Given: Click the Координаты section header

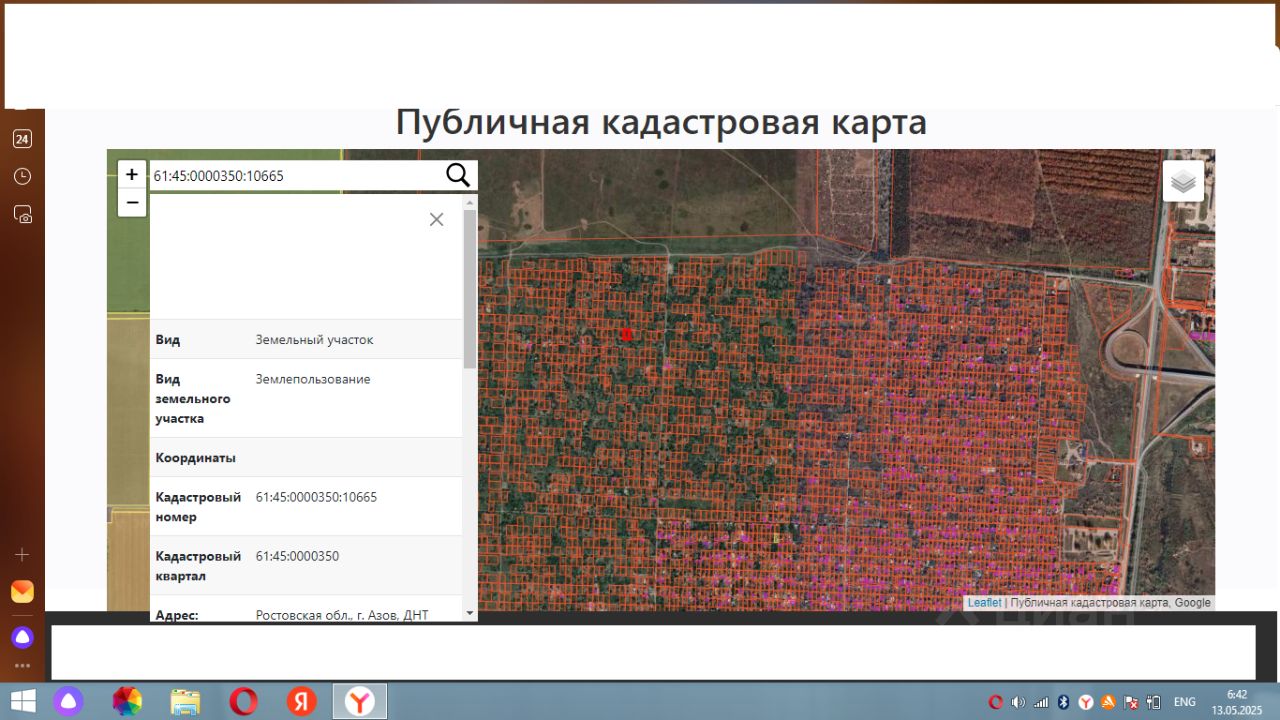Looking at the screenshot, I should (x=196, y=458).
